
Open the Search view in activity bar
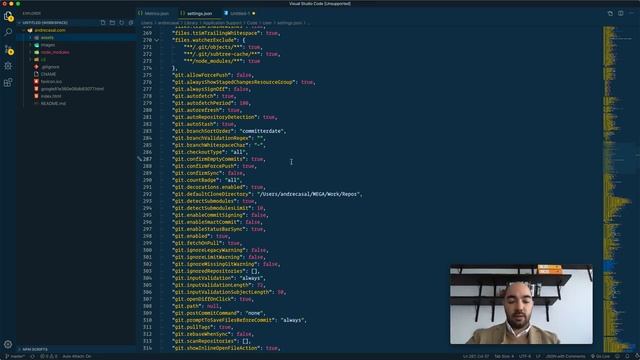pyautogui.click(x=8, y=32)
